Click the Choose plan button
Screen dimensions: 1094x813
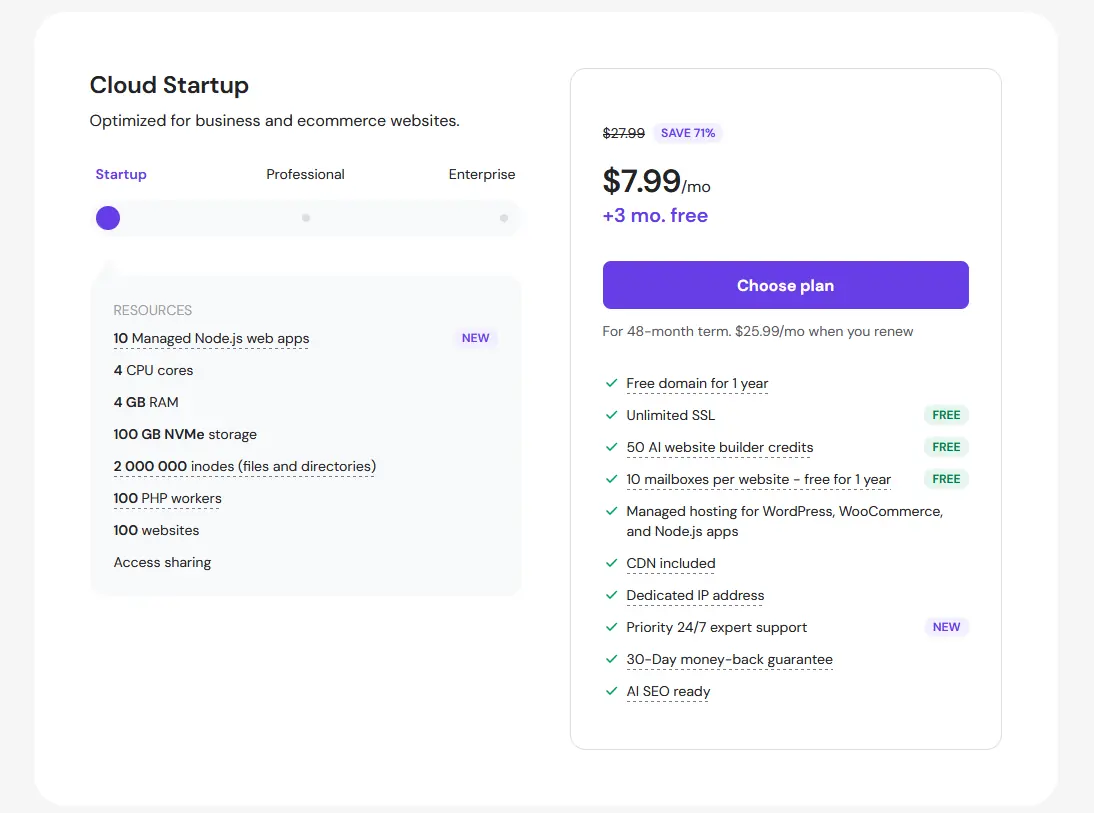coord(785,285)
